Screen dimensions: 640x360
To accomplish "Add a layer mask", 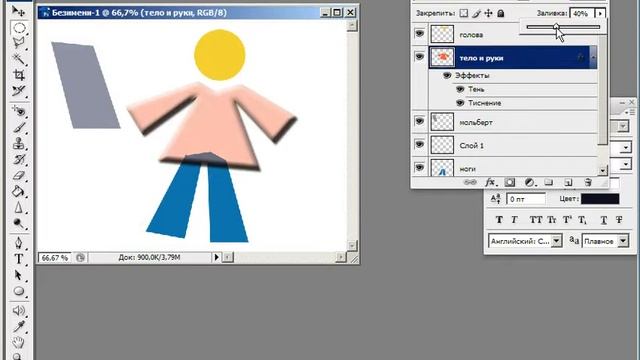I will click(510, 182).
